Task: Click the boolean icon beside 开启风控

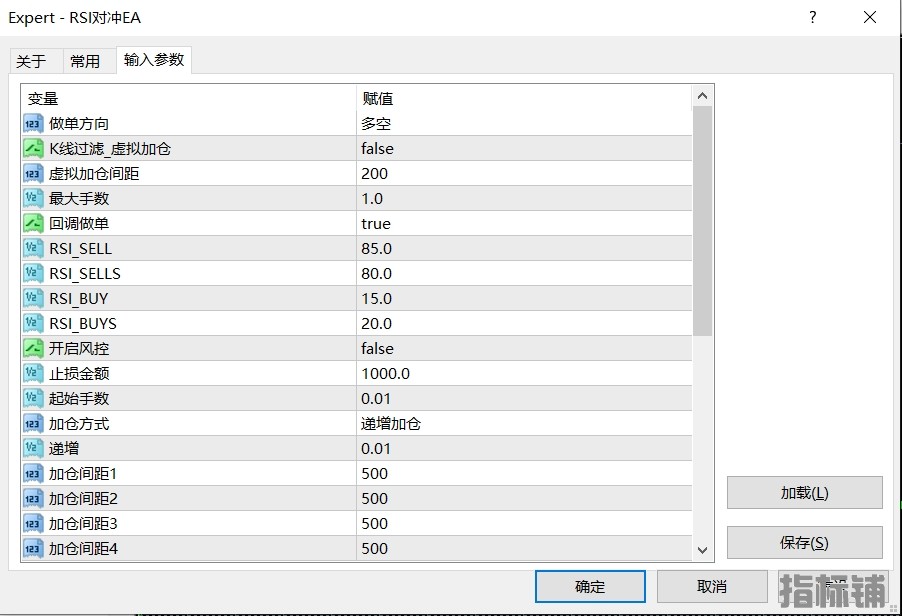Action: coord(33,349)
